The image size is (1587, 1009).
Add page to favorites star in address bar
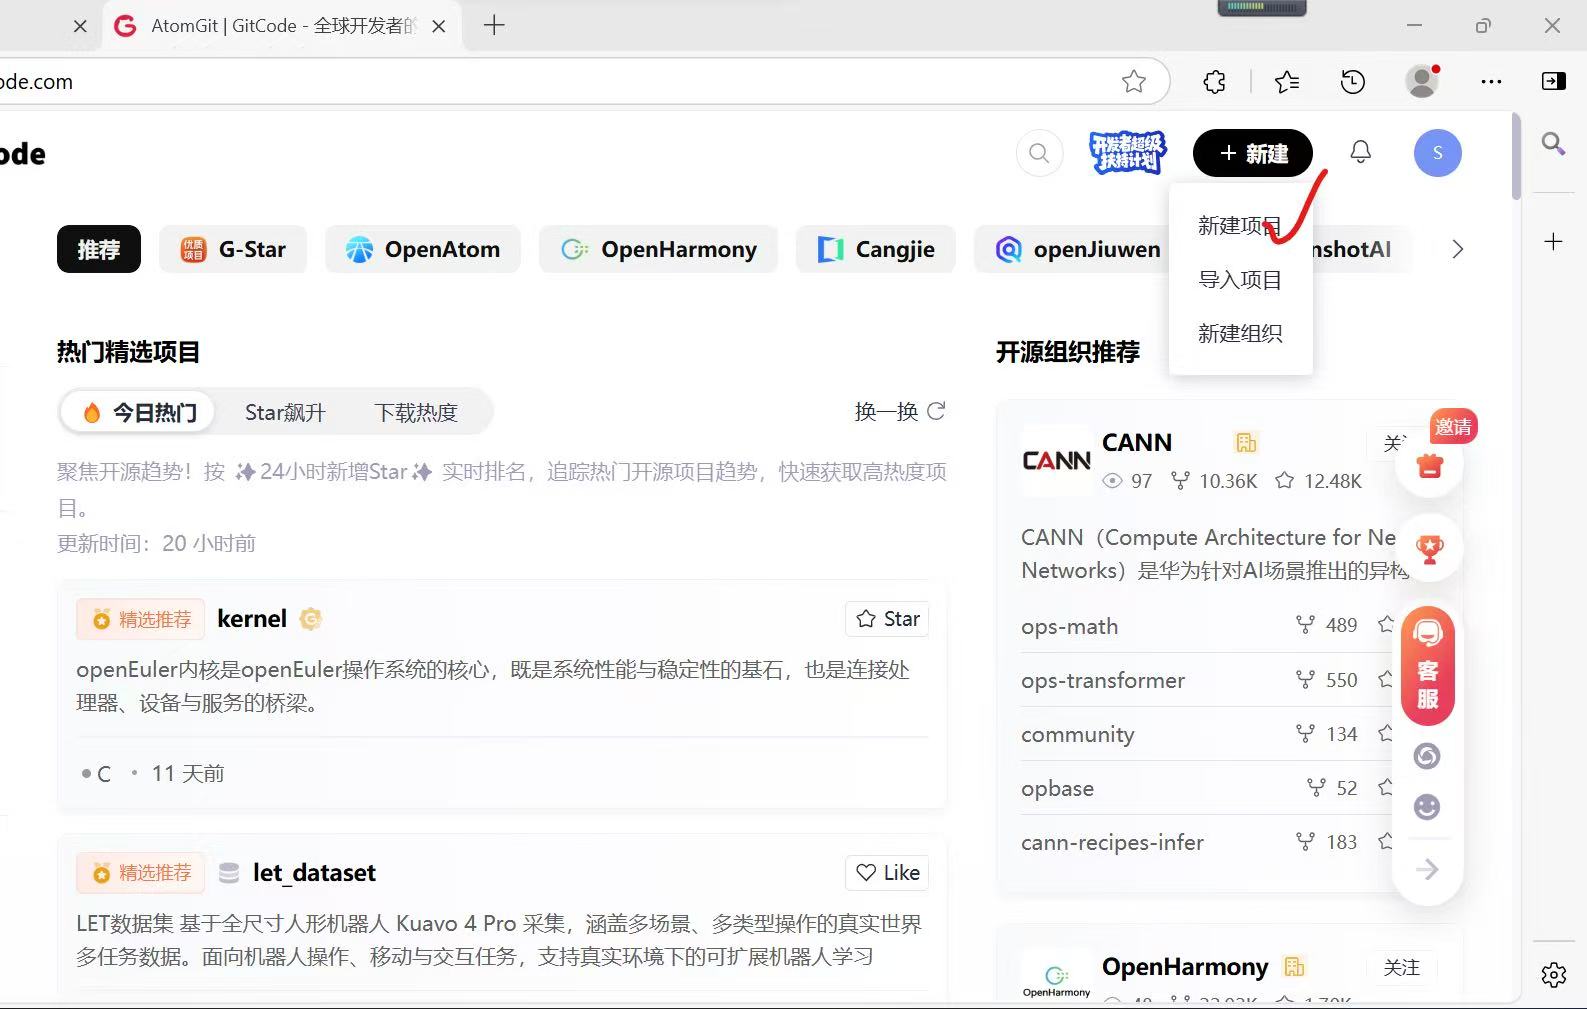tap(1133, 82)
